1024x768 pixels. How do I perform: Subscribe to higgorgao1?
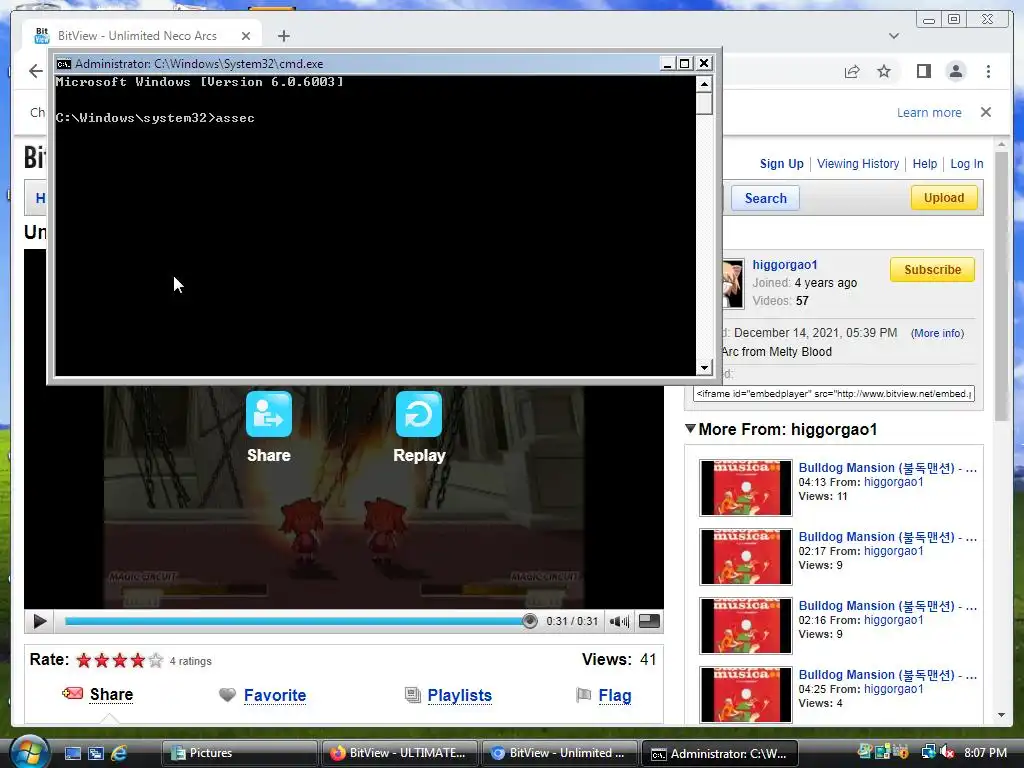click(932, 270)
